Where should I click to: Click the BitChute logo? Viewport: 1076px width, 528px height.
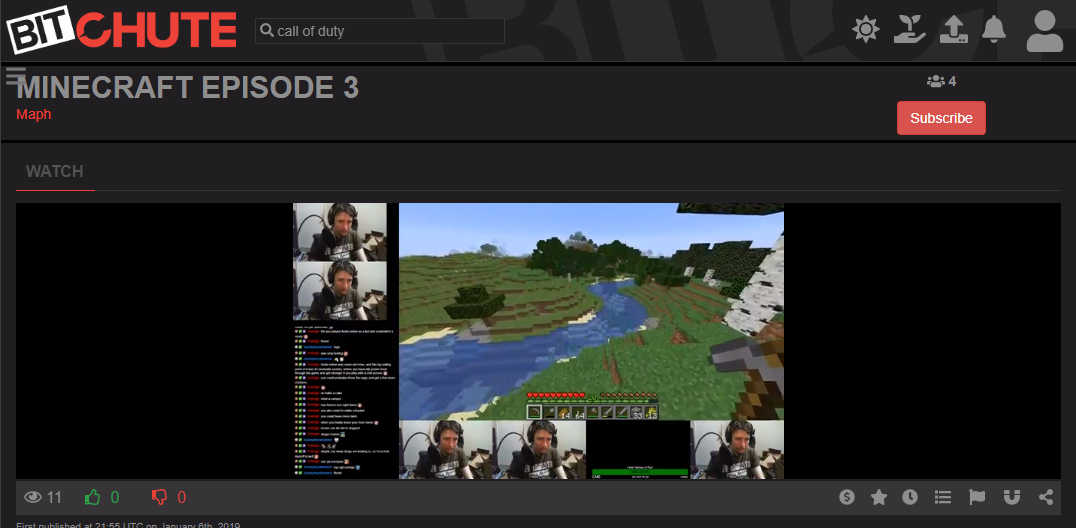(121, 30)
